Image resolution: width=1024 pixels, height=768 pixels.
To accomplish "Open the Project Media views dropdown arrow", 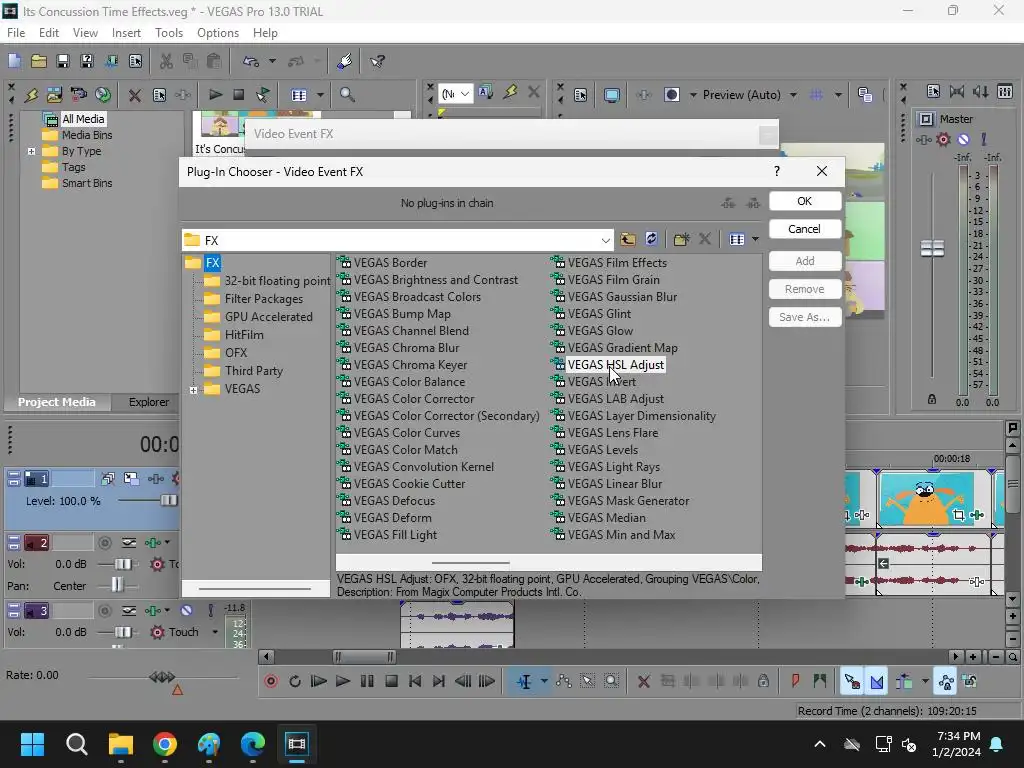I will point(320,95).
